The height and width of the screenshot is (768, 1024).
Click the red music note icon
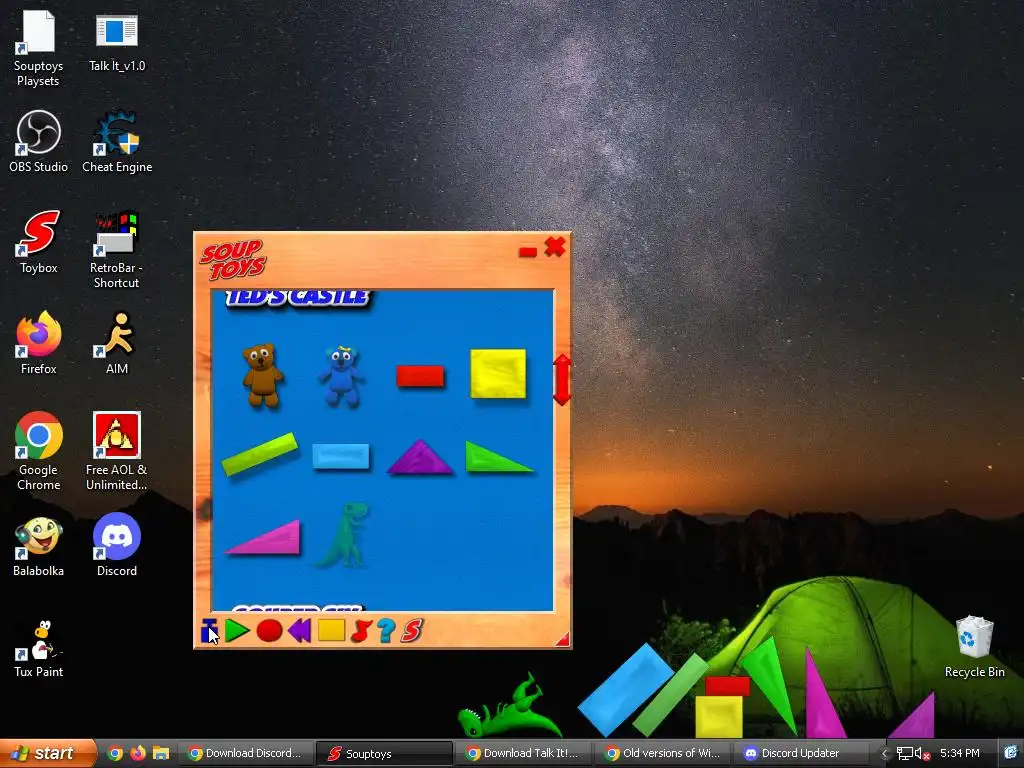point(361,631)
